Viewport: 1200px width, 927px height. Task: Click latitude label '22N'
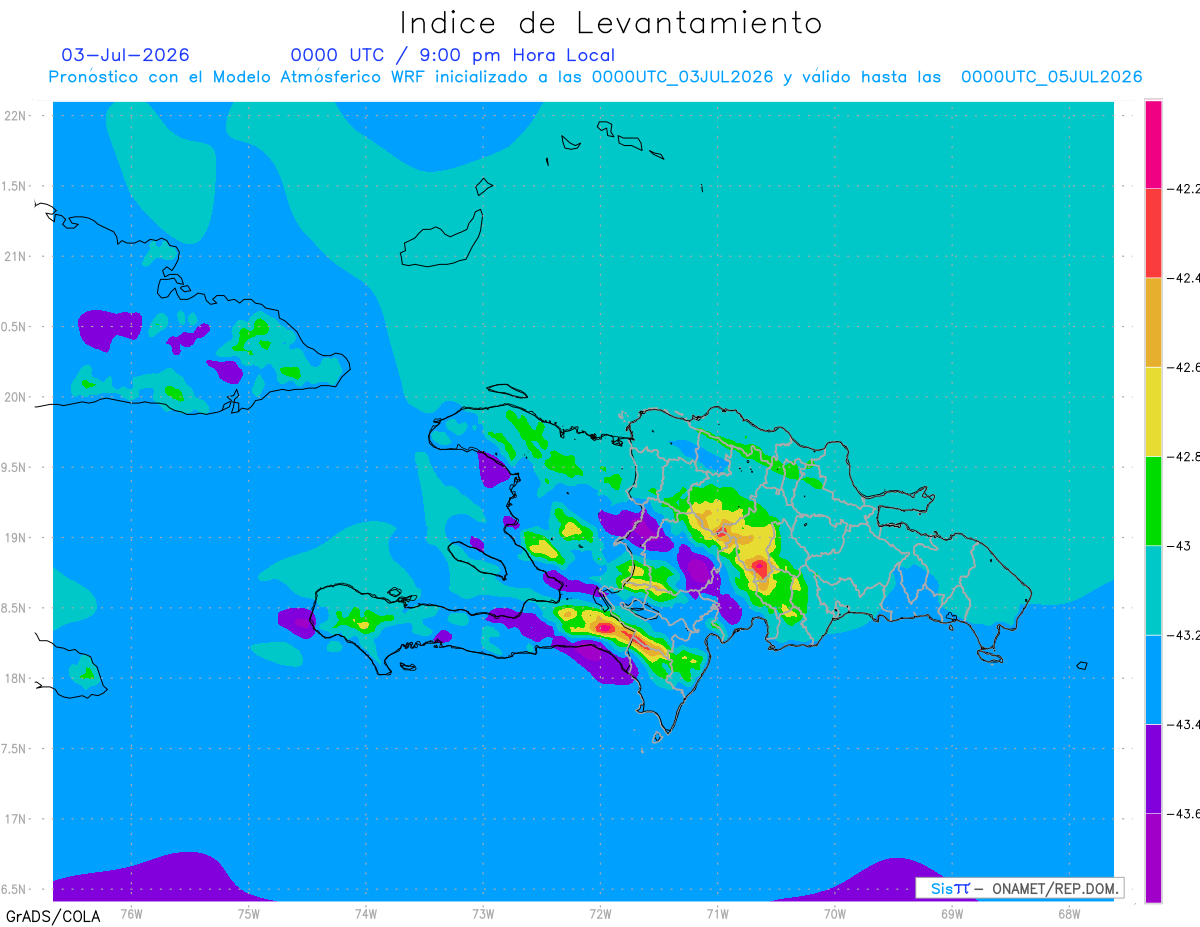(x=16, y=115)
